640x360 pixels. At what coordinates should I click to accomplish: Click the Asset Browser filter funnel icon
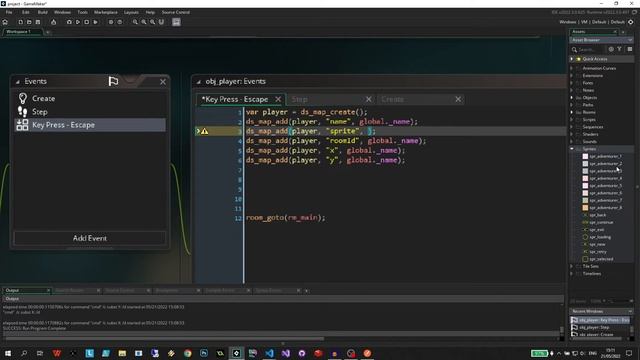pos(620,49)
